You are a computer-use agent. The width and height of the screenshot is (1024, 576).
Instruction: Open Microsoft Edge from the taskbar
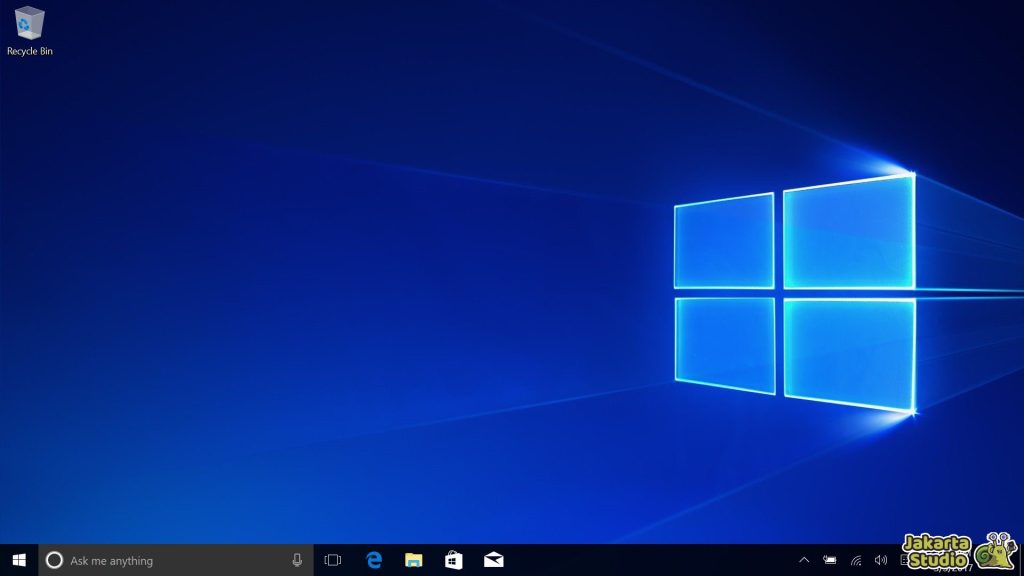[x=373, y=560]
